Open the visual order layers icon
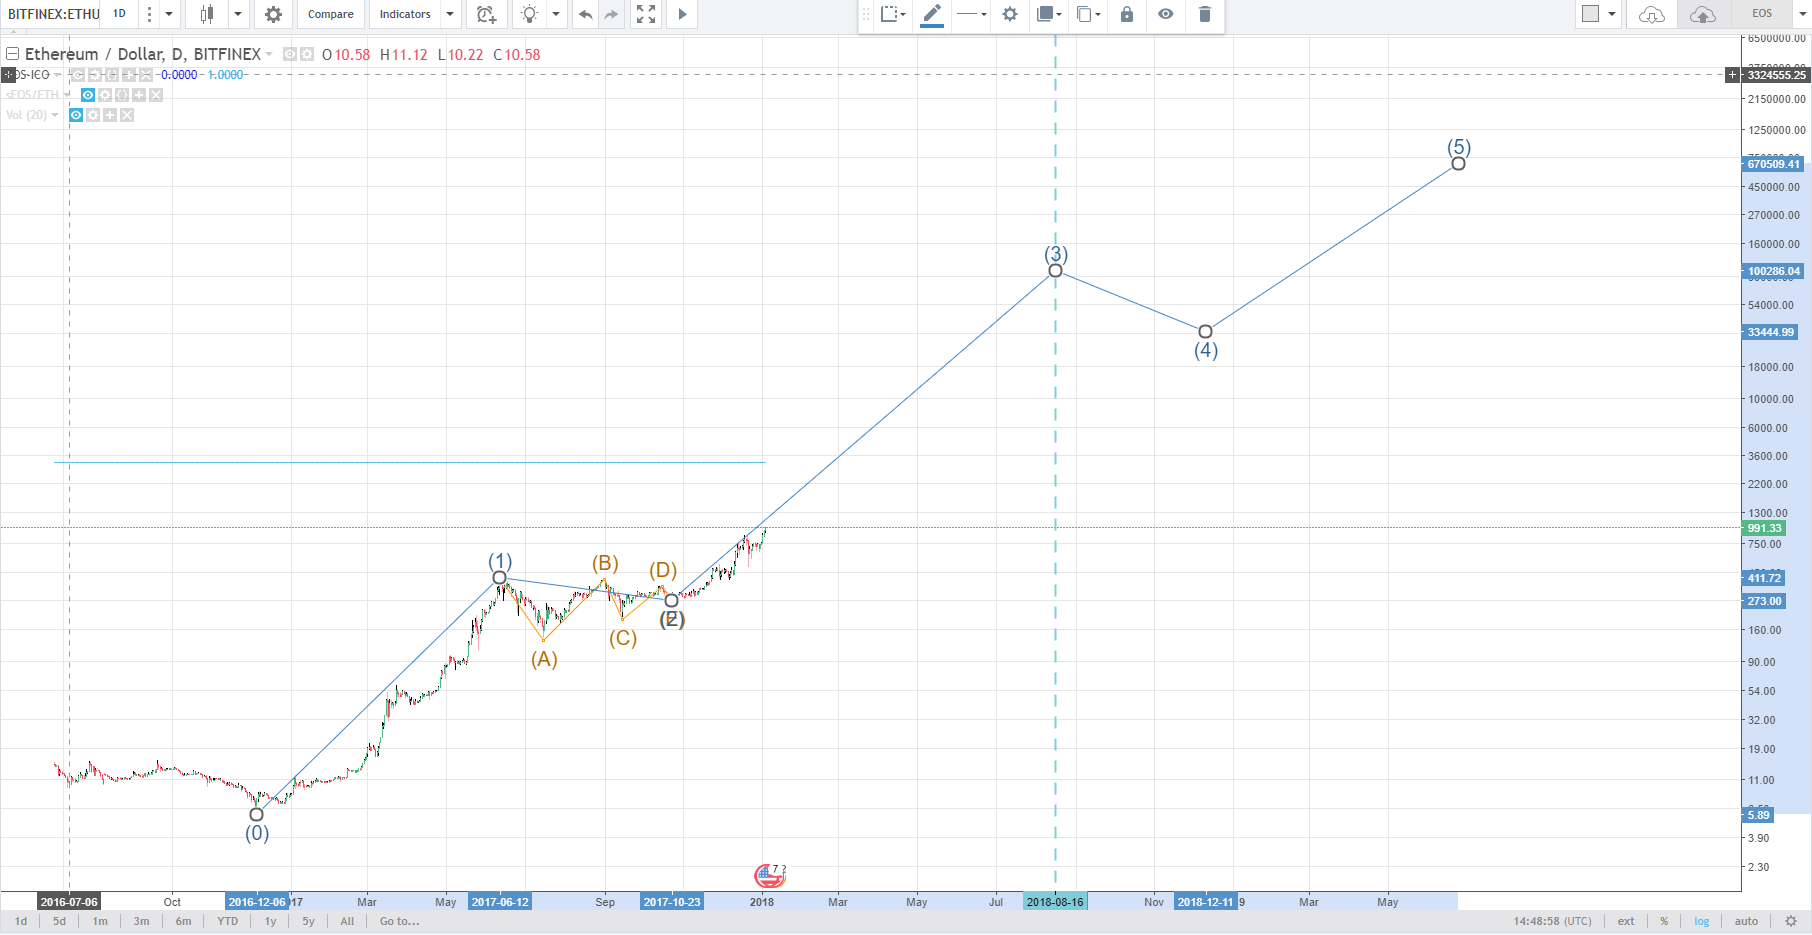 [x=1047, y=14]
